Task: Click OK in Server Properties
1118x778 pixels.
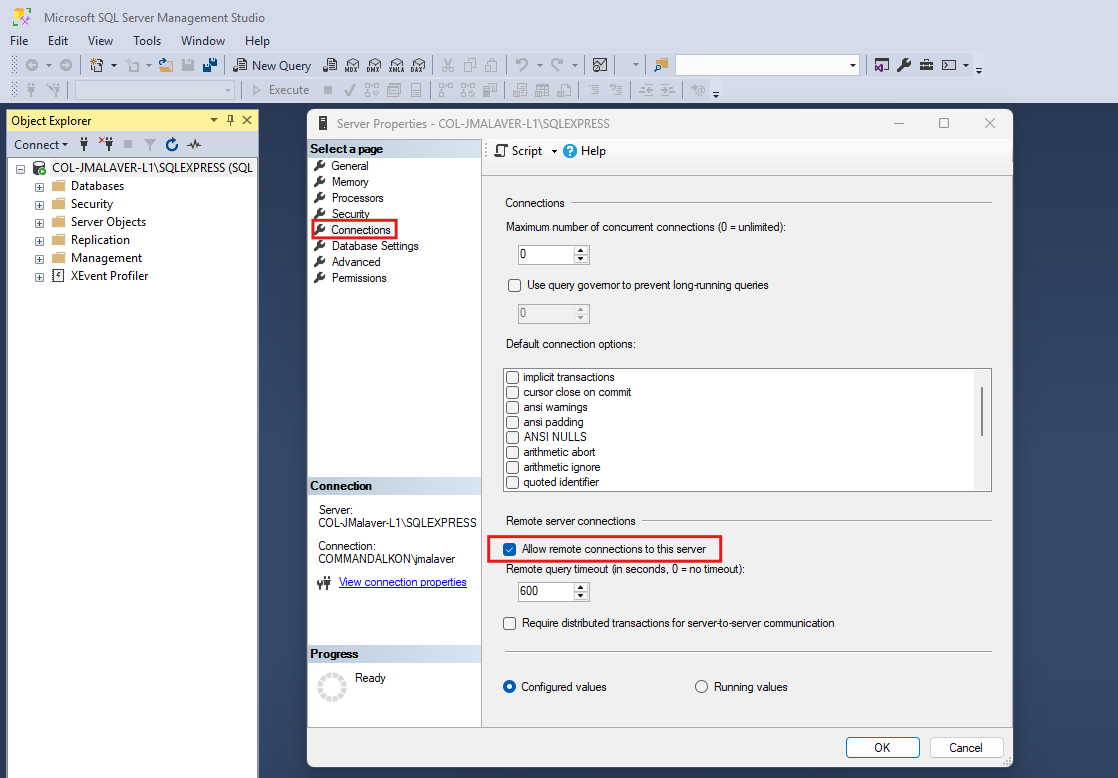Action: 882,747
